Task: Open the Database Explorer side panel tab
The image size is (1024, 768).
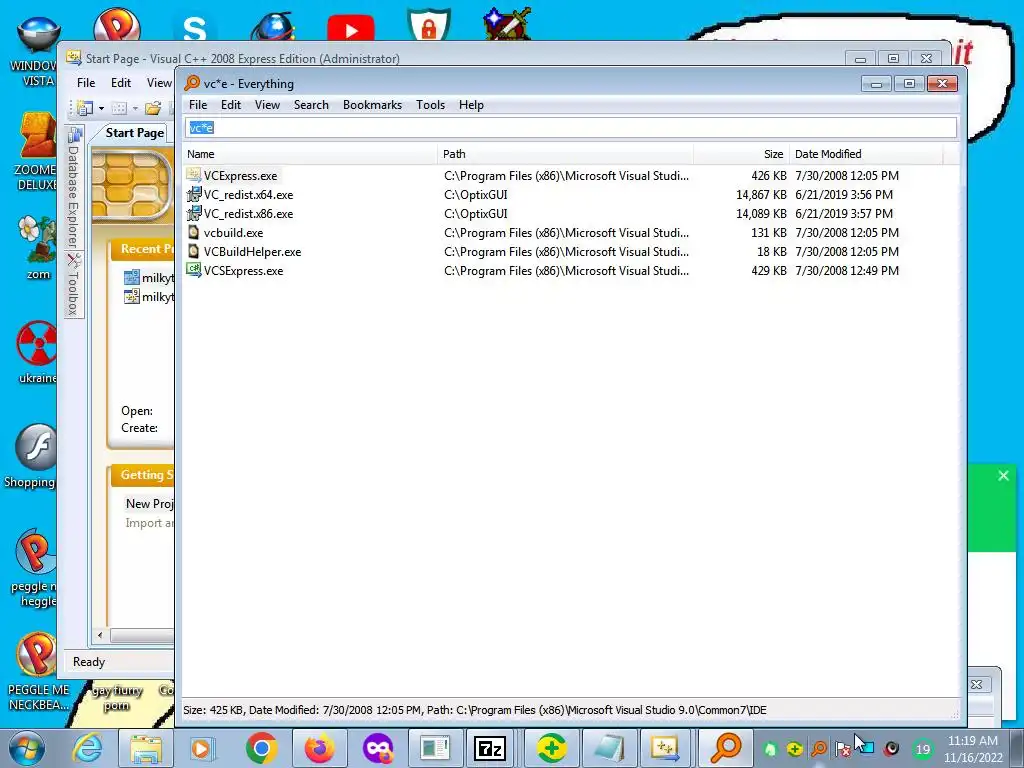Action: [74, 188]
